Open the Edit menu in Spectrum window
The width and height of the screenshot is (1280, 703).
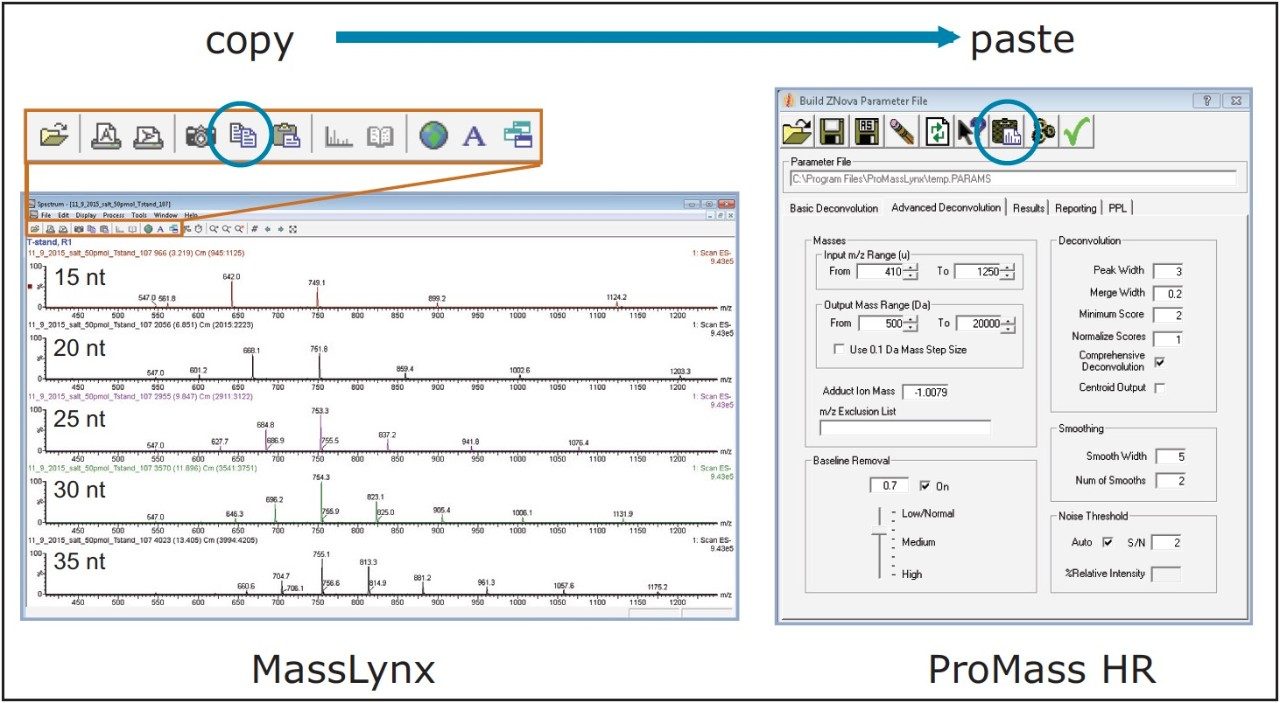coord(63,215)
